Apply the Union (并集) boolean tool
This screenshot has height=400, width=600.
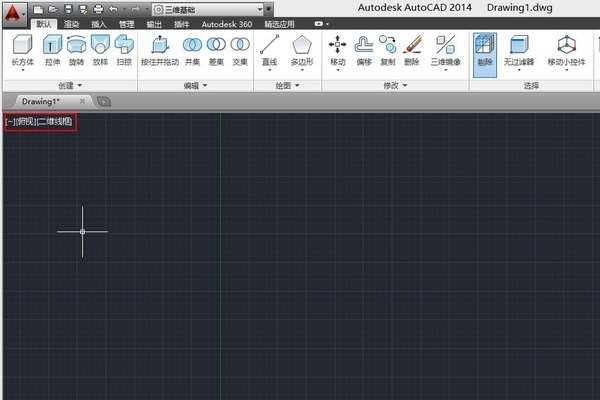point(192,51)
